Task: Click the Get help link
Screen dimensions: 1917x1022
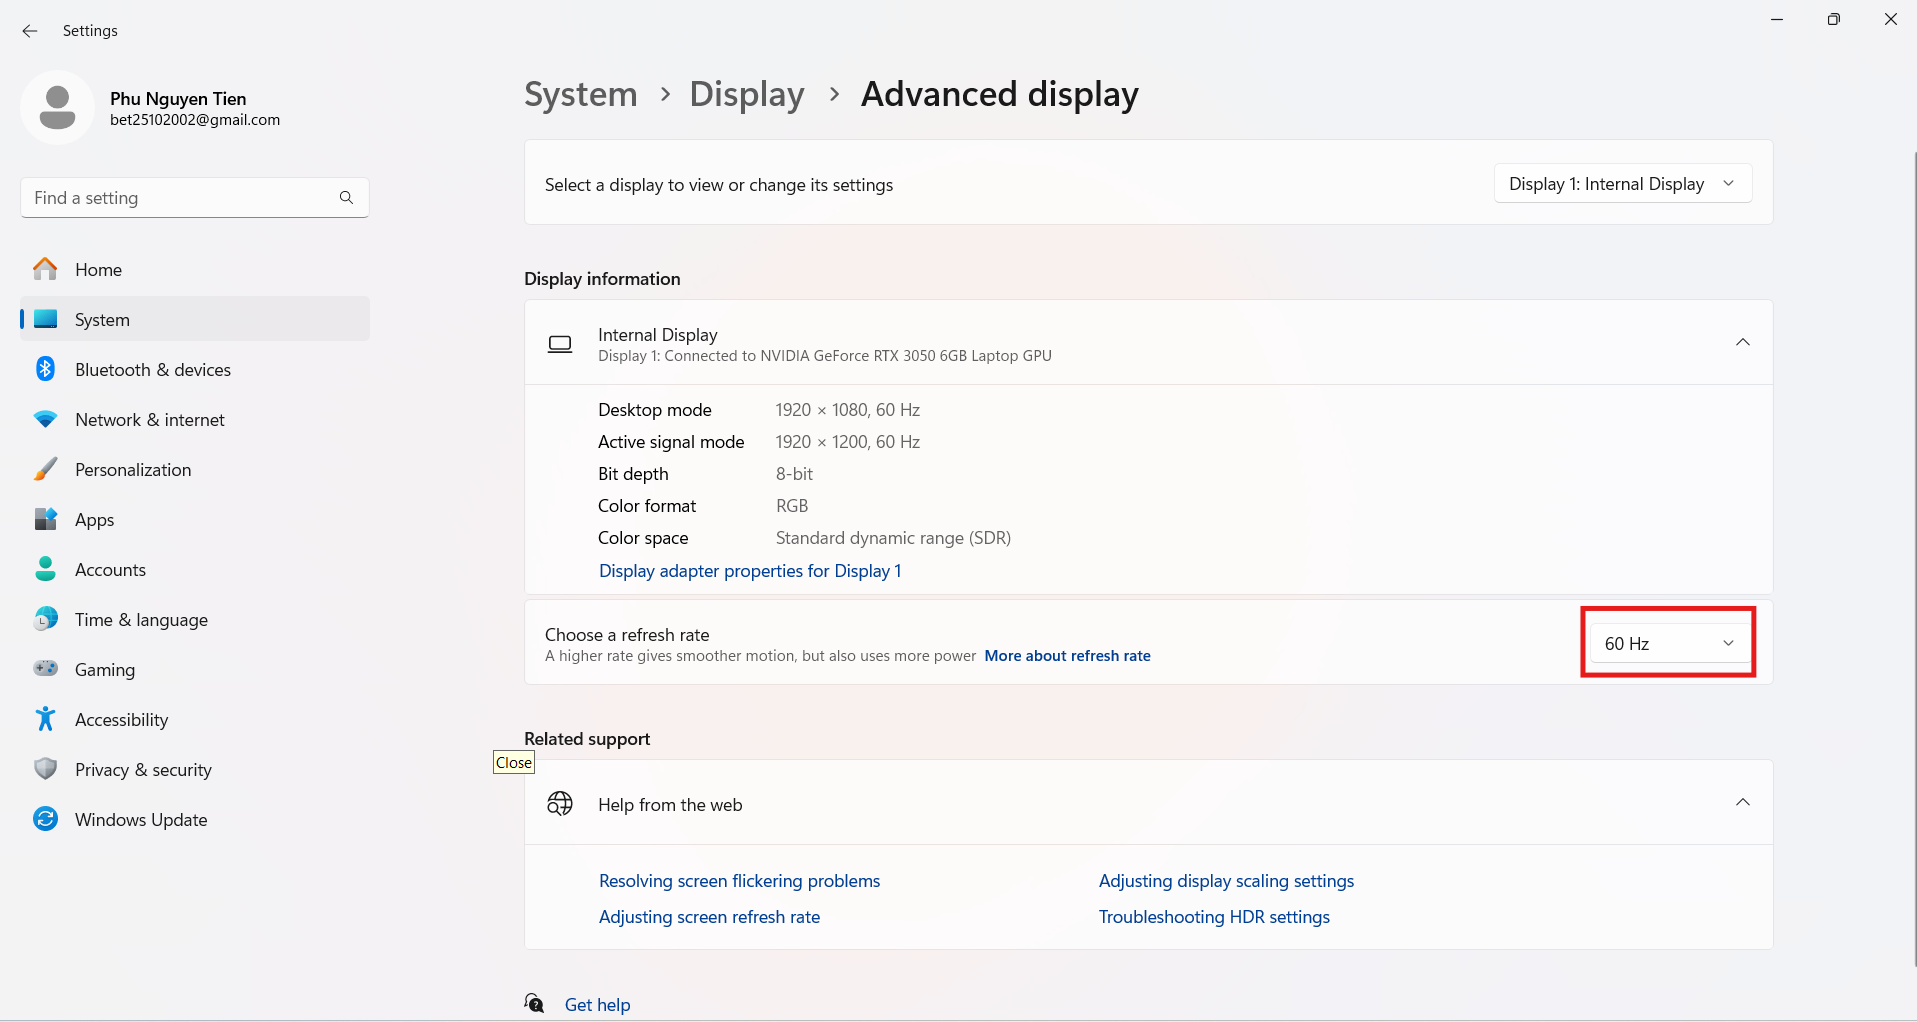Action: 597,1005
